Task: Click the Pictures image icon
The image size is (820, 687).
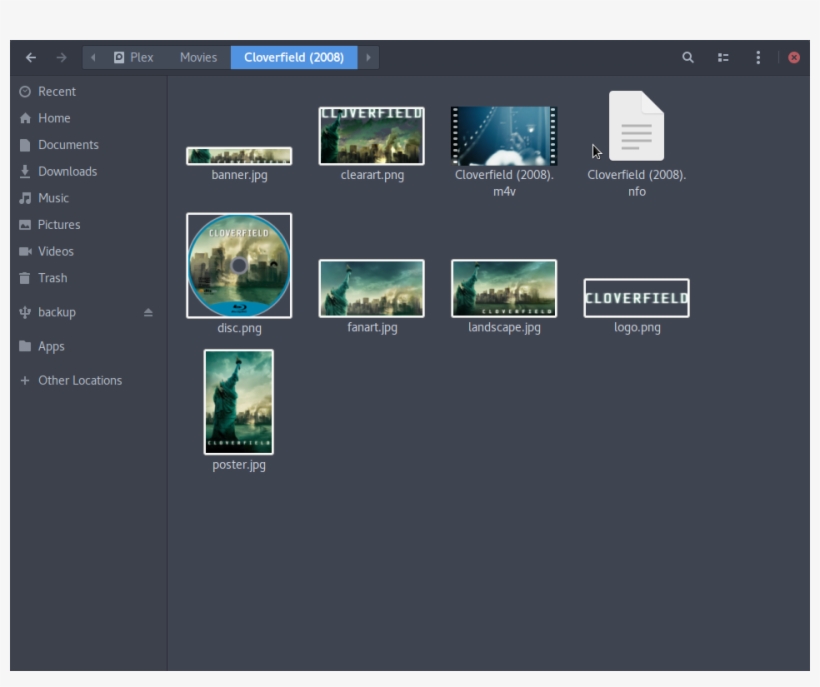Action: point(25,225)
